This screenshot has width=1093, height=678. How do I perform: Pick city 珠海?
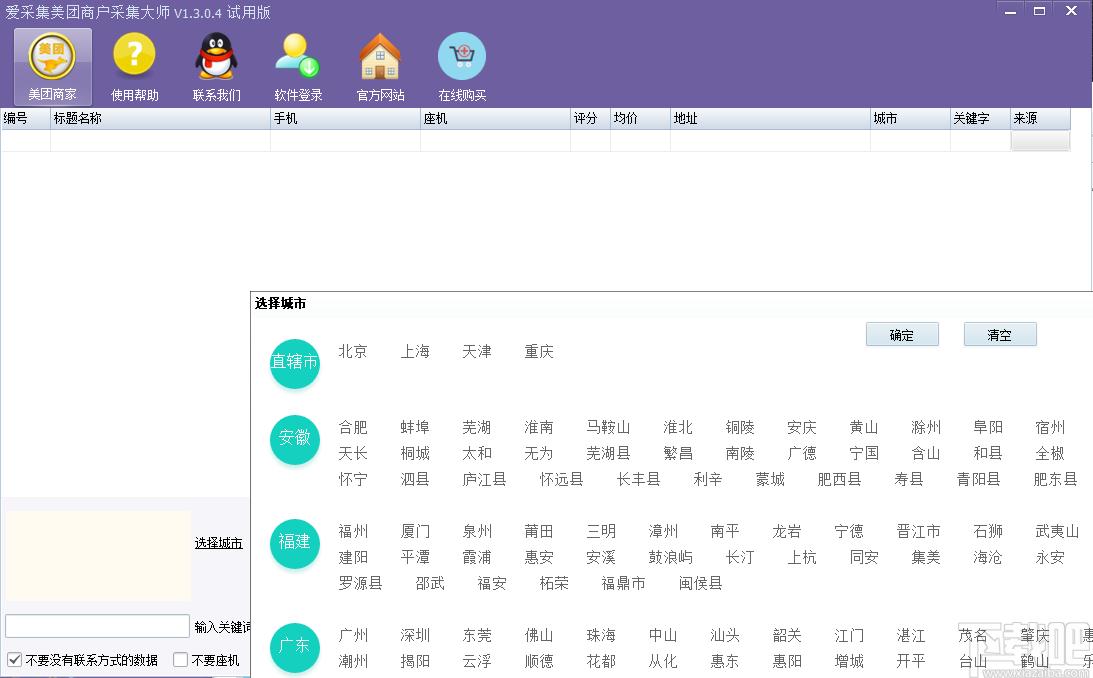click(601, 635)
